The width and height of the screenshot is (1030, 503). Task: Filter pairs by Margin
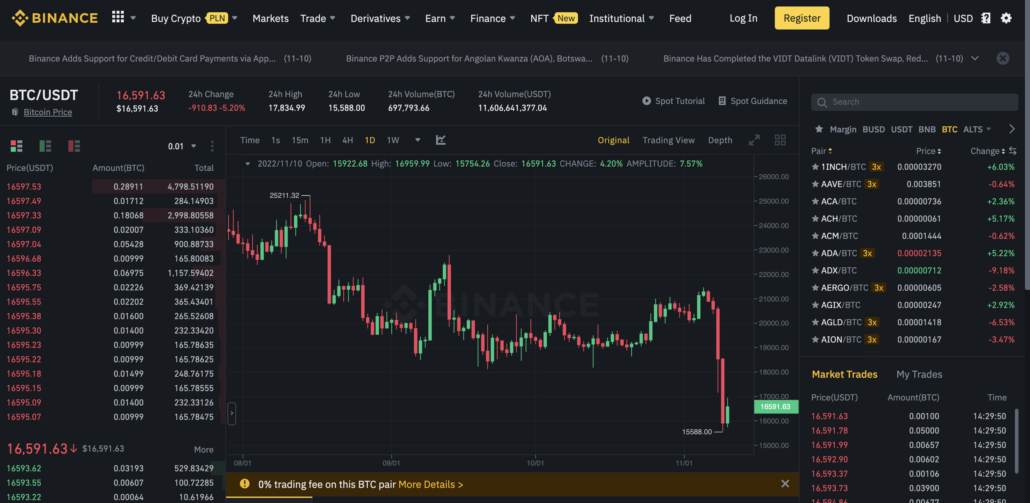point(843,129)
